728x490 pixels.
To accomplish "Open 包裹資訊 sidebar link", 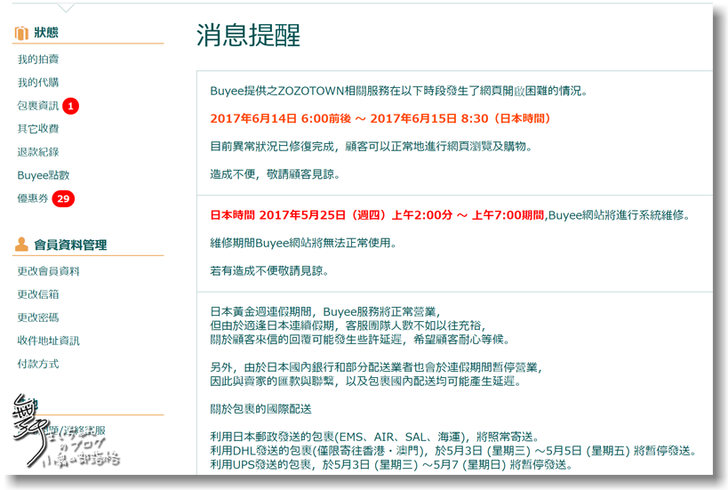I will [38, 106].
